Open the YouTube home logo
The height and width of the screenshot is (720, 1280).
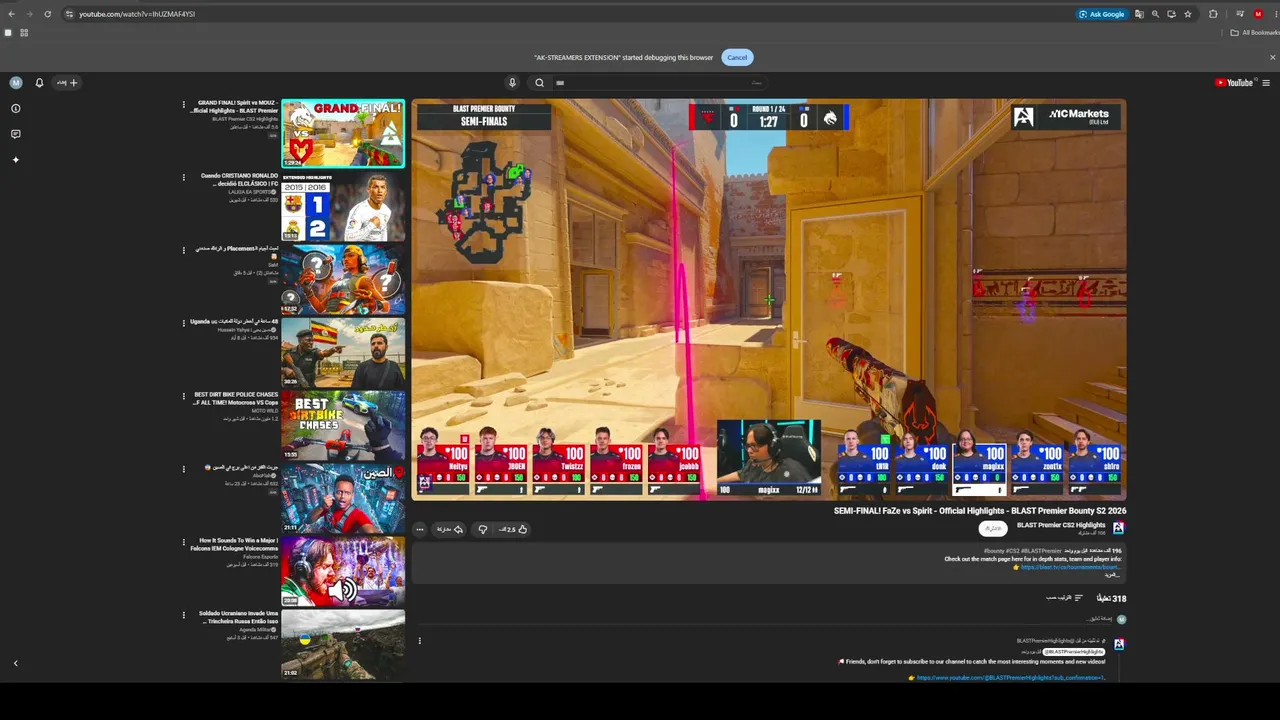pos(1234,83)
